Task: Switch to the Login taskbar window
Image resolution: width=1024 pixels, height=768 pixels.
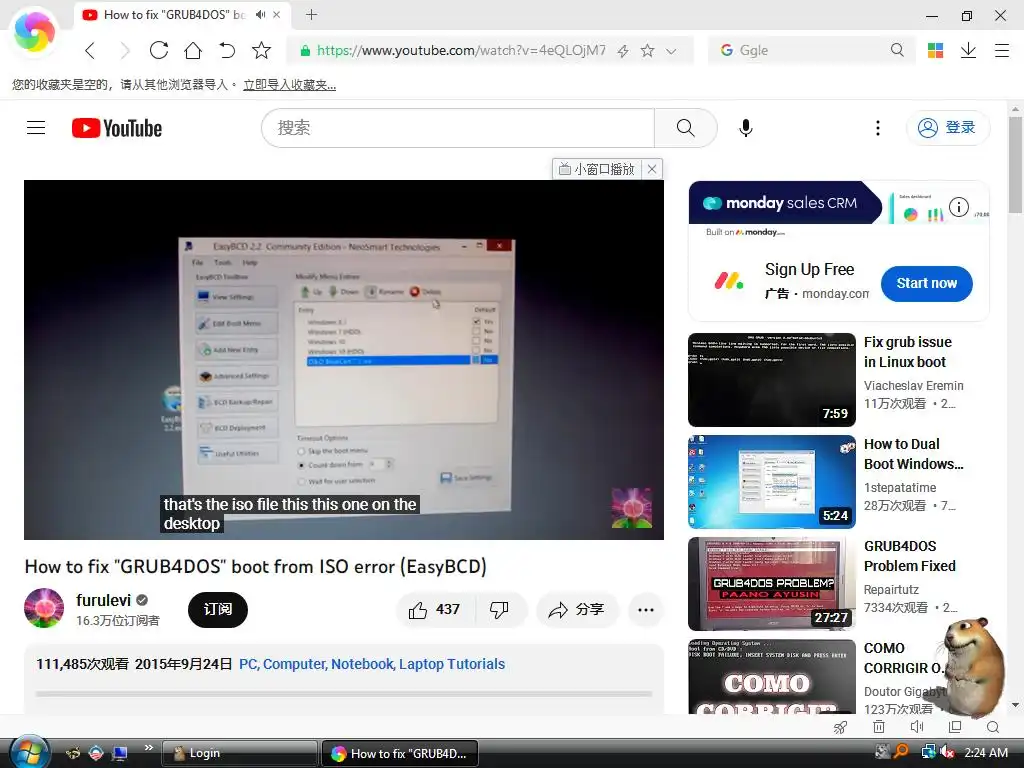Action: click(x=239, y=753)
